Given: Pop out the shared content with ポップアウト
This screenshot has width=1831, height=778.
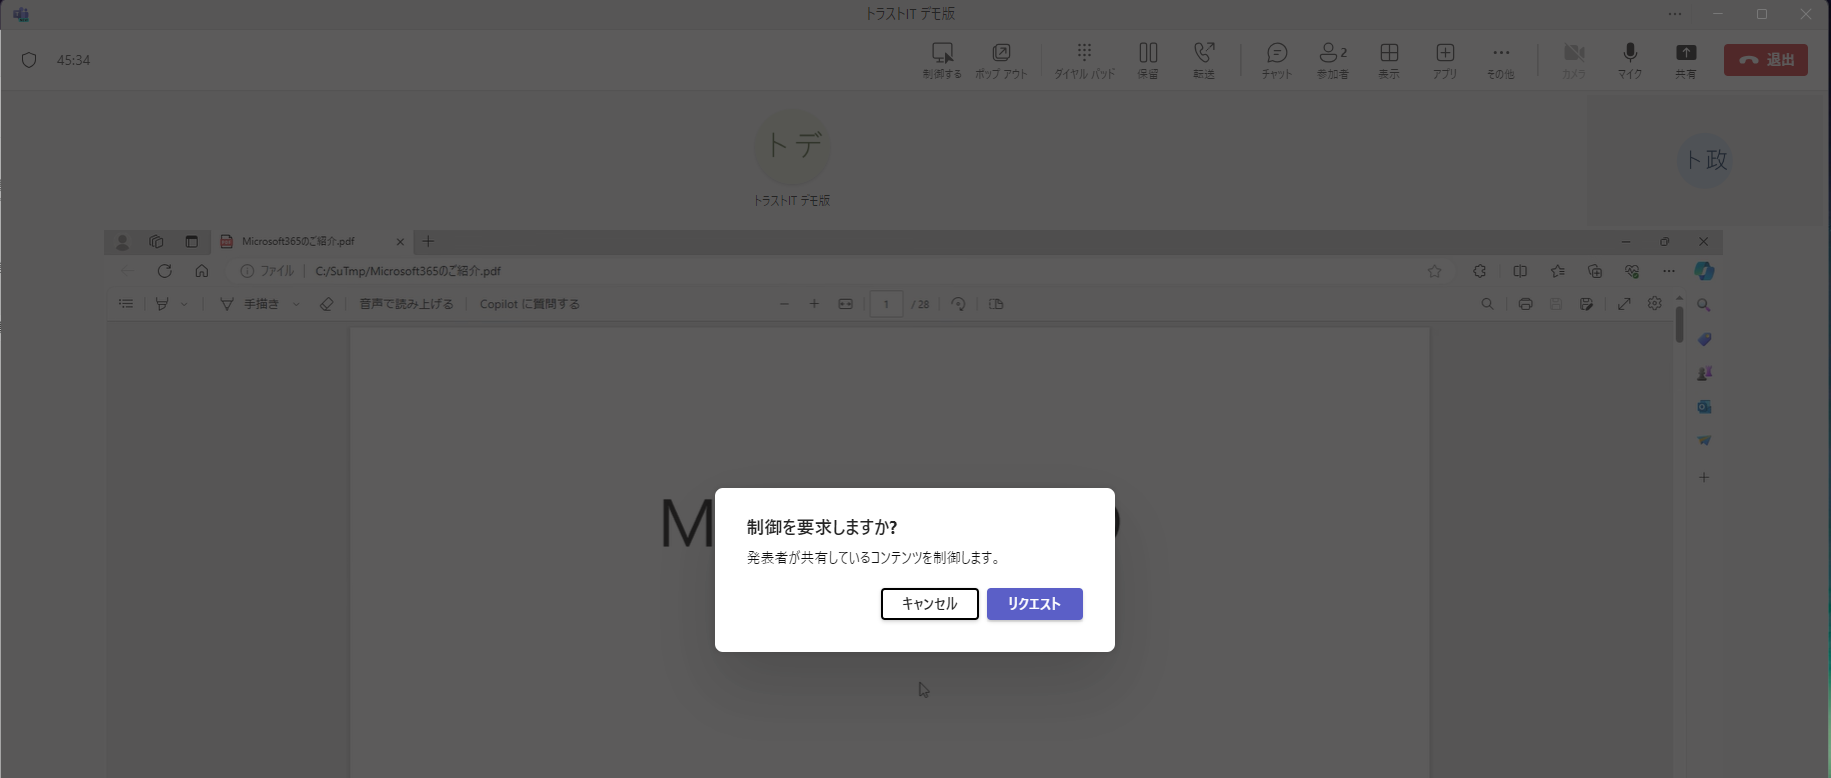Looking at the screenshot, I should coord(1001,59).
